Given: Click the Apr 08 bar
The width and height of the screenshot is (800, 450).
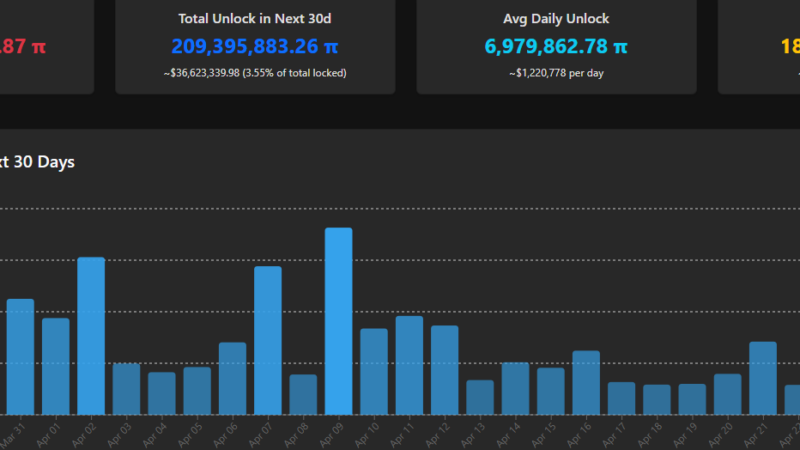Looking at the screenshot, I should click(x=303, y=394).
